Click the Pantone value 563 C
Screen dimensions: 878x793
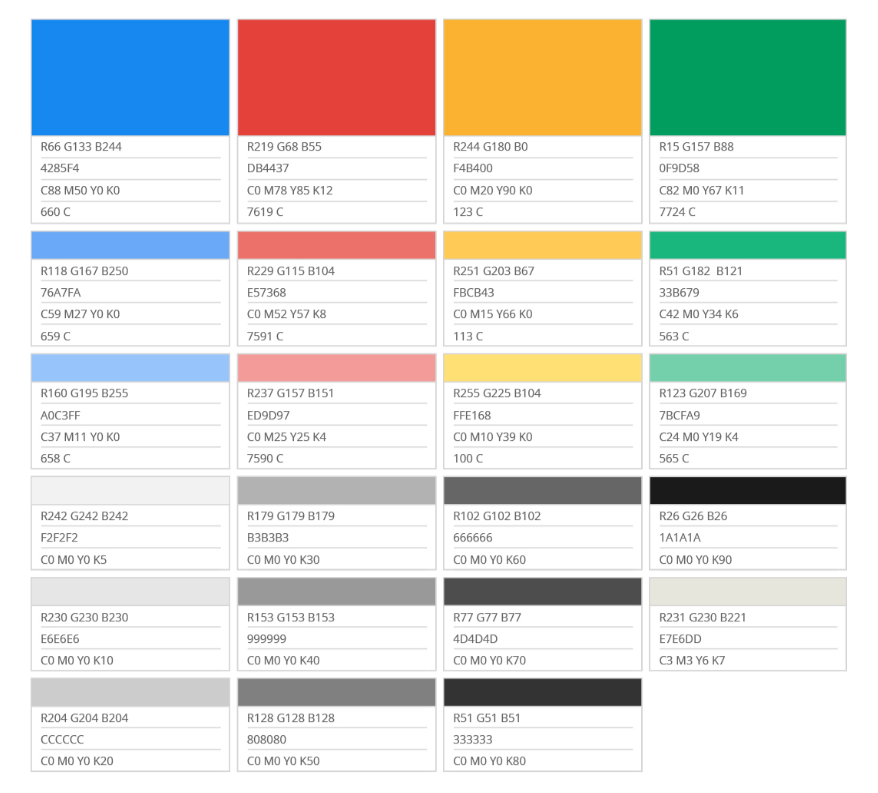674,336
